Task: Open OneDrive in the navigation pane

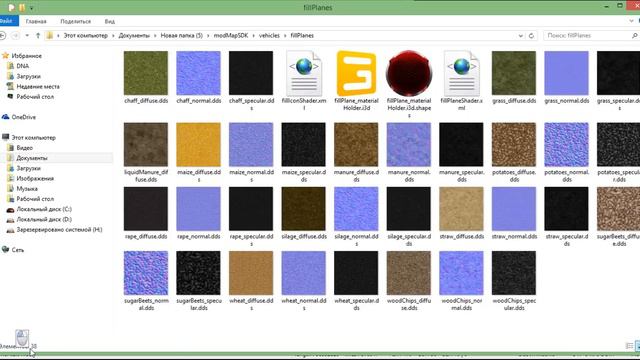Action: click(23, 117)
